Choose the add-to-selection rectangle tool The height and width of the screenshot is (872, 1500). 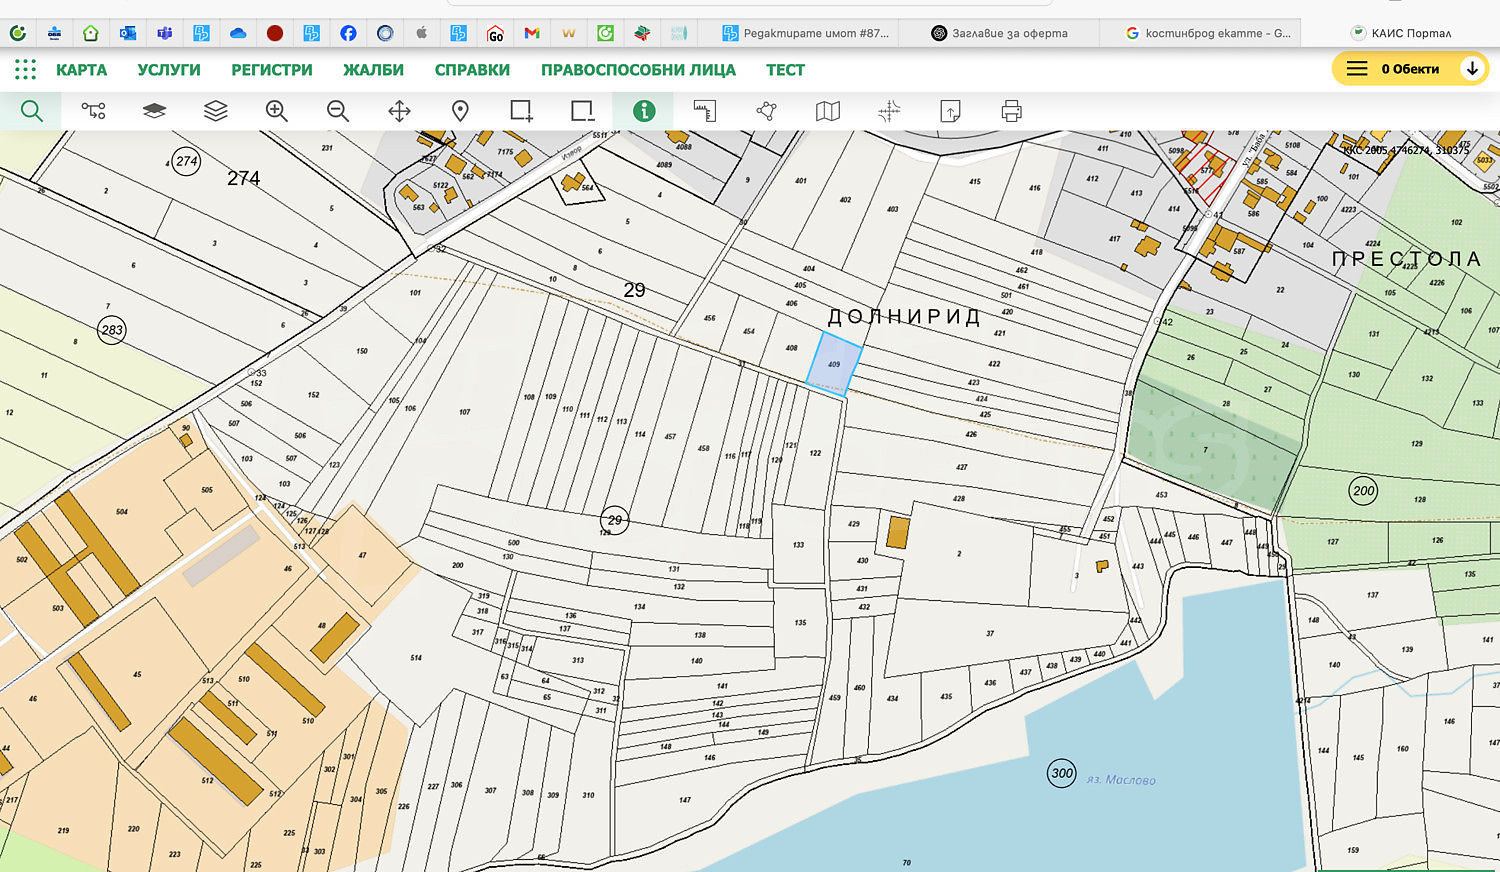pos(521,111)
